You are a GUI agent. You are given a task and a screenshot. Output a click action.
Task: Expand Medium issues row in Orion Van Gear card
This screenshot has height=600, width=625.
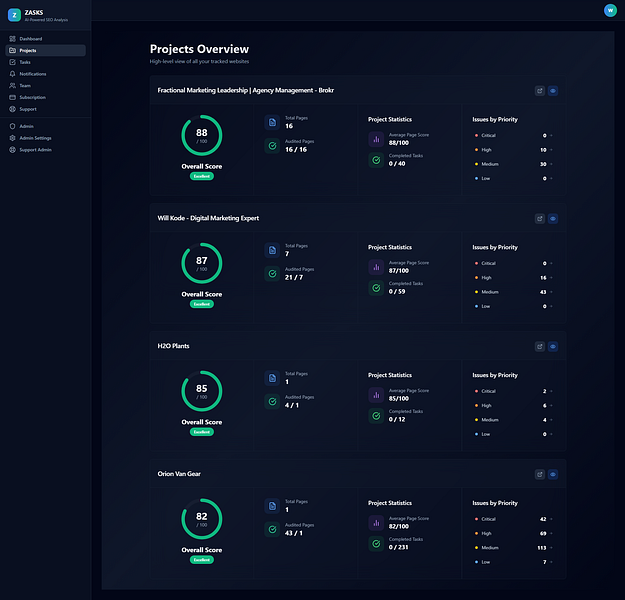[x=514, y=548]
